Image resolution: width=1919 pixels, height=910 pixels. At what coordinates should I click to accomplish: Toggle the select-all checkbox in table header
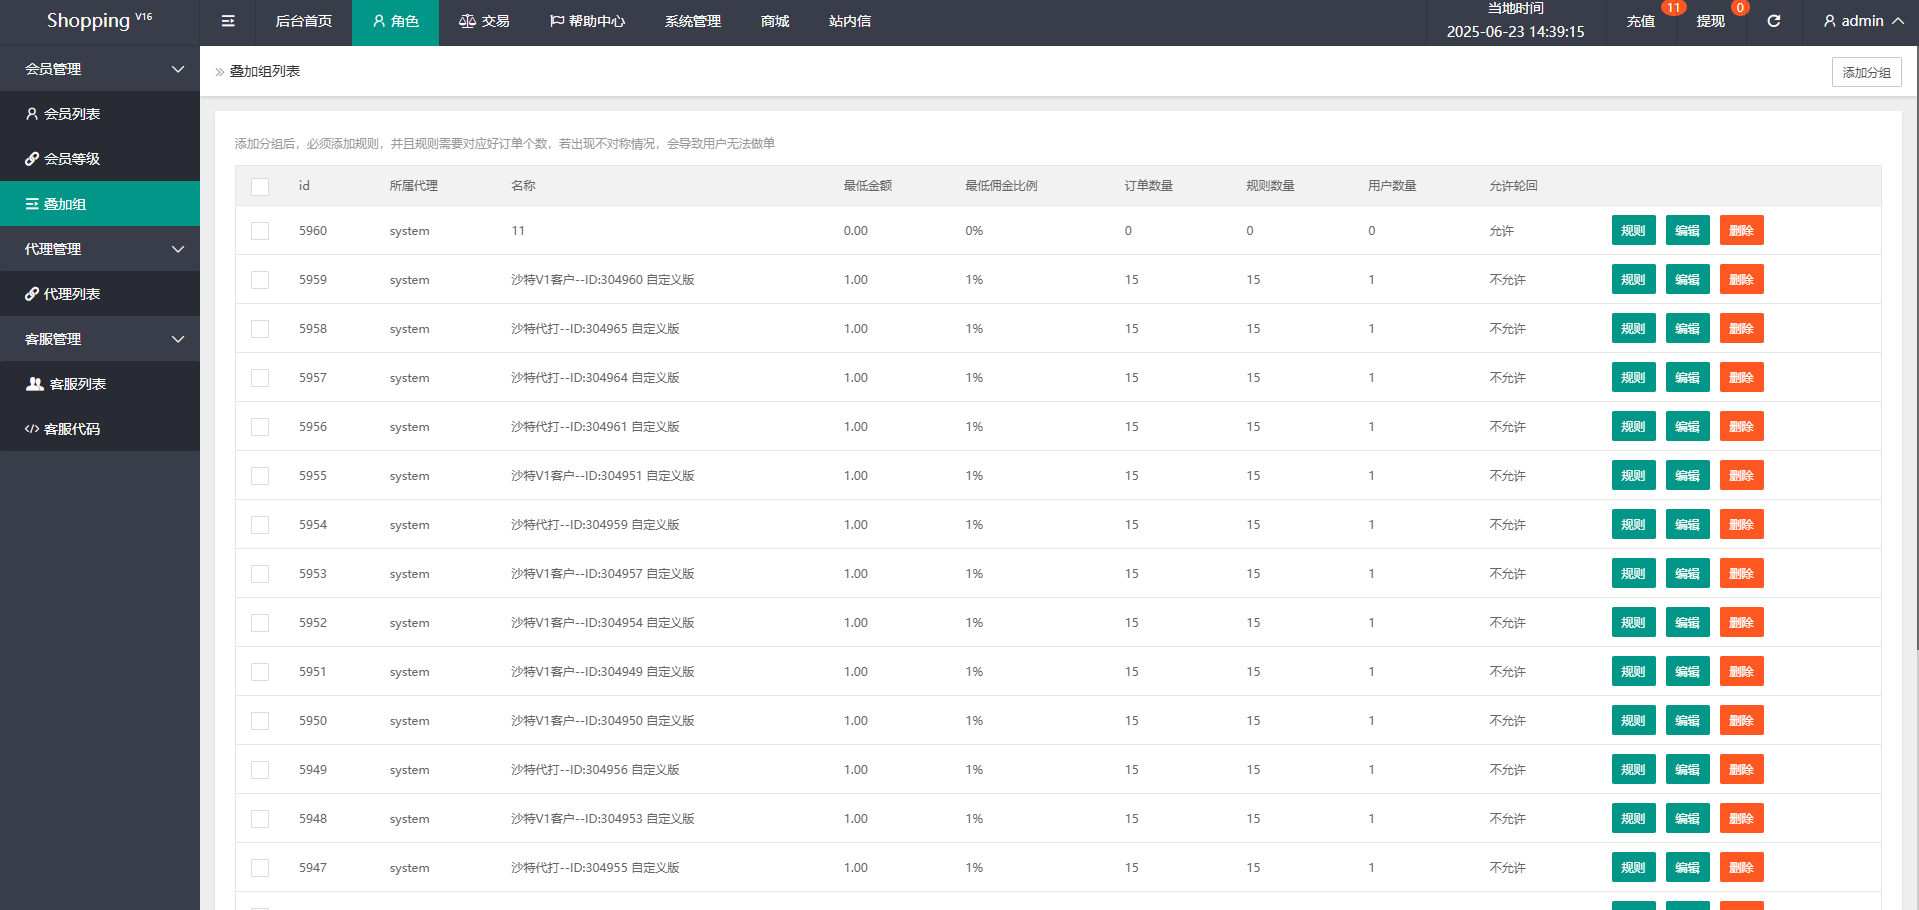pos(260,186)
